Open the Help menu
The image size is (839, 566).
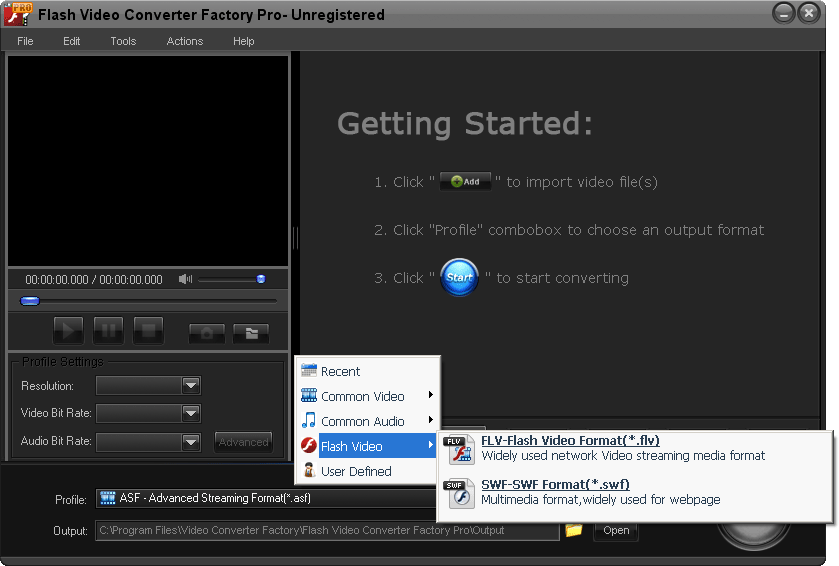[x=243, y=41]
